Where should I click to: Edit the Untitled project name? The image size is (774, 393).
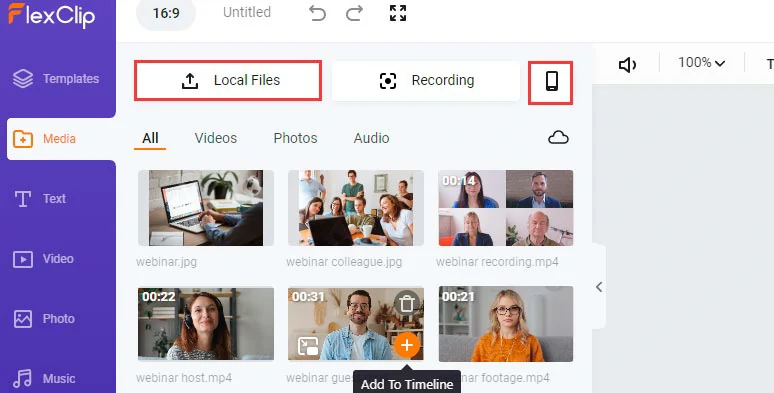(x=247, y=12)
